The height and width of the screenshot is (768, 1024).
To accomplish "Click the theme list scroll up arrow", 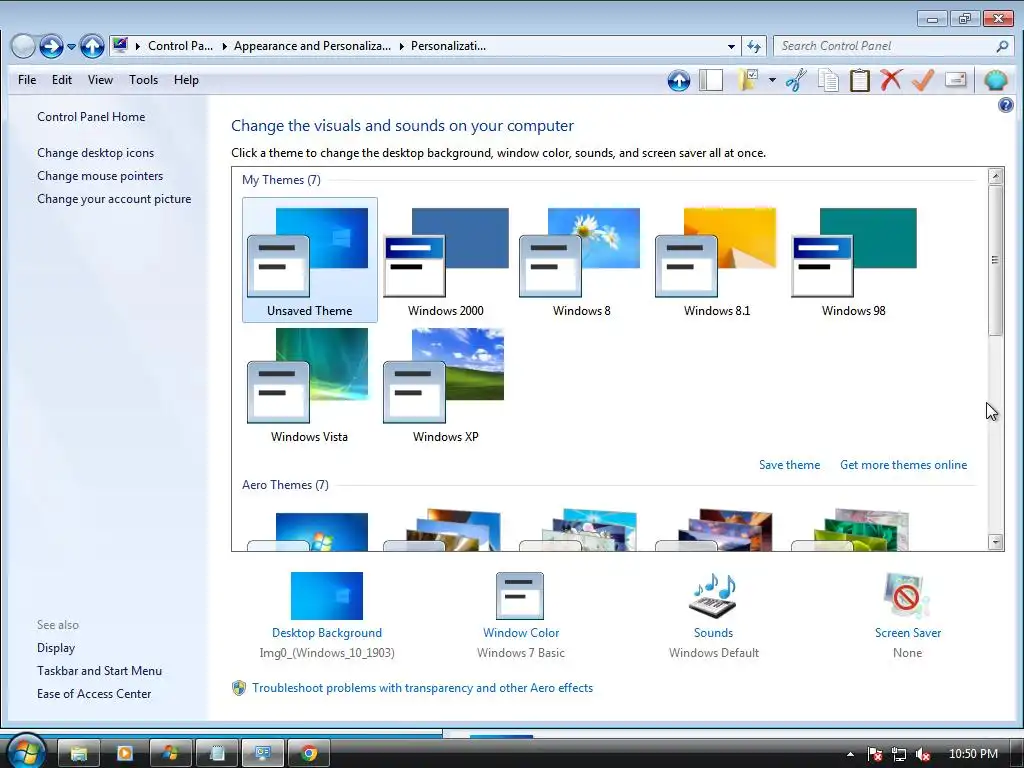I will pos(995,176).
